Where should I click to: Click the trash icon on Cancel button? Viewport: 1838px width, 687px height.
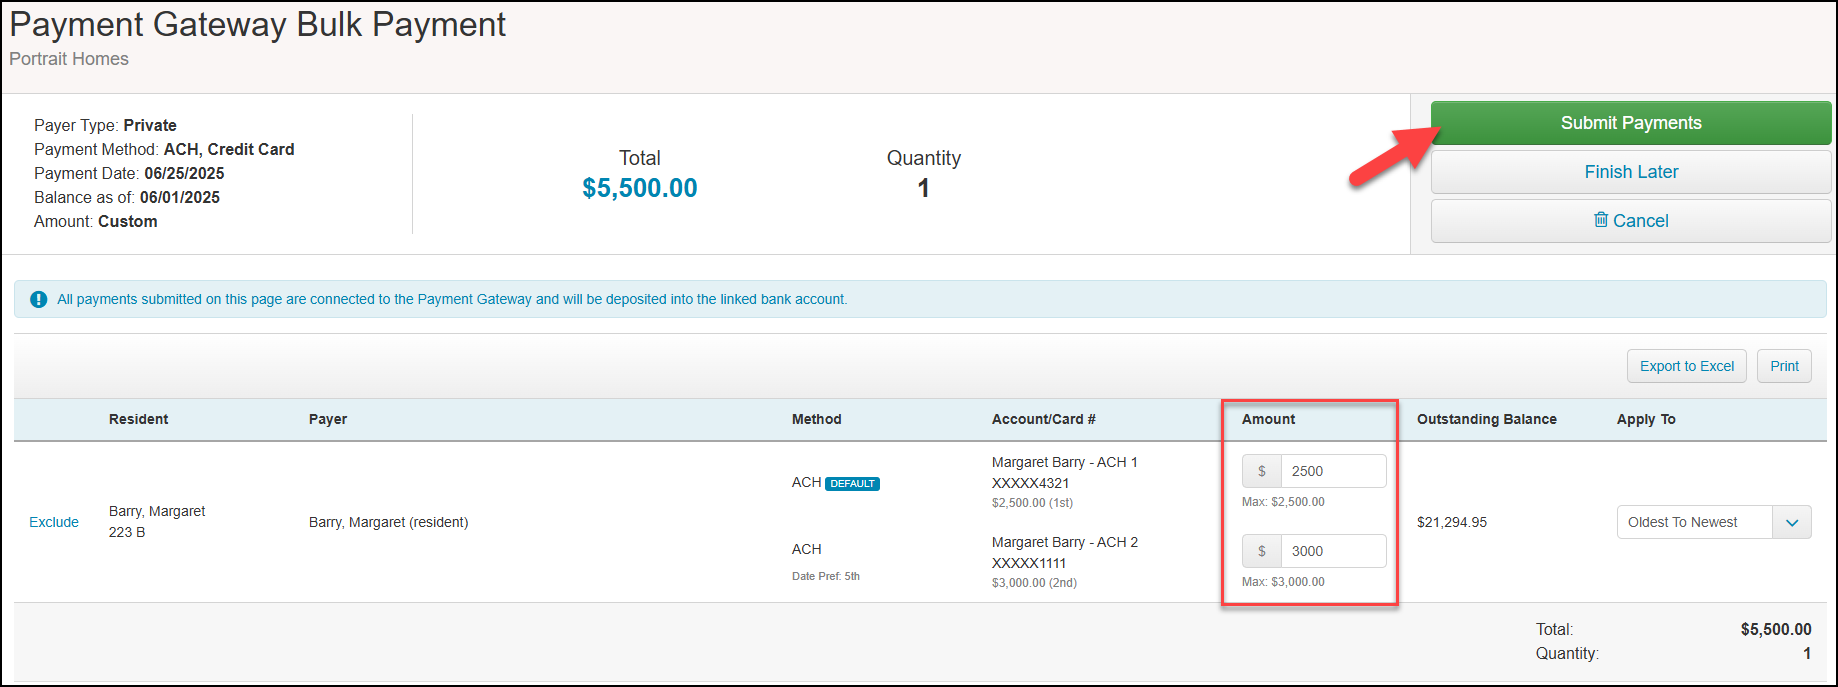[x=1601, y=220]
